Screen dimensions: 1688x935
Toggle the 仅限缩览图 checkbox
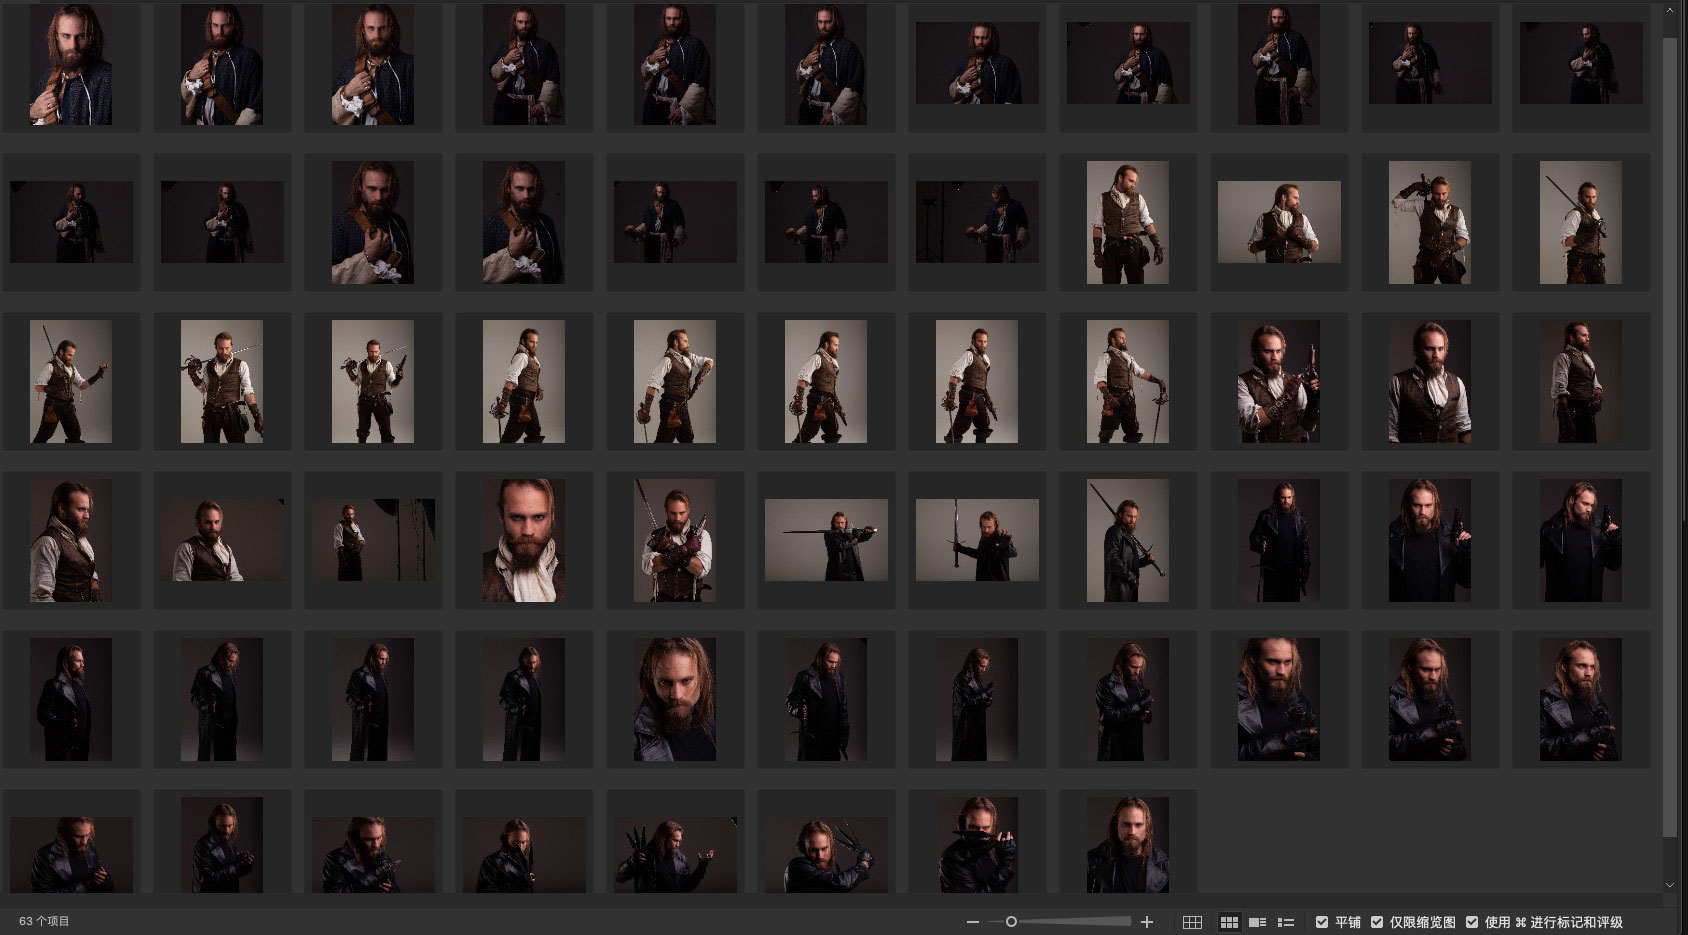tap(1377, 922)
